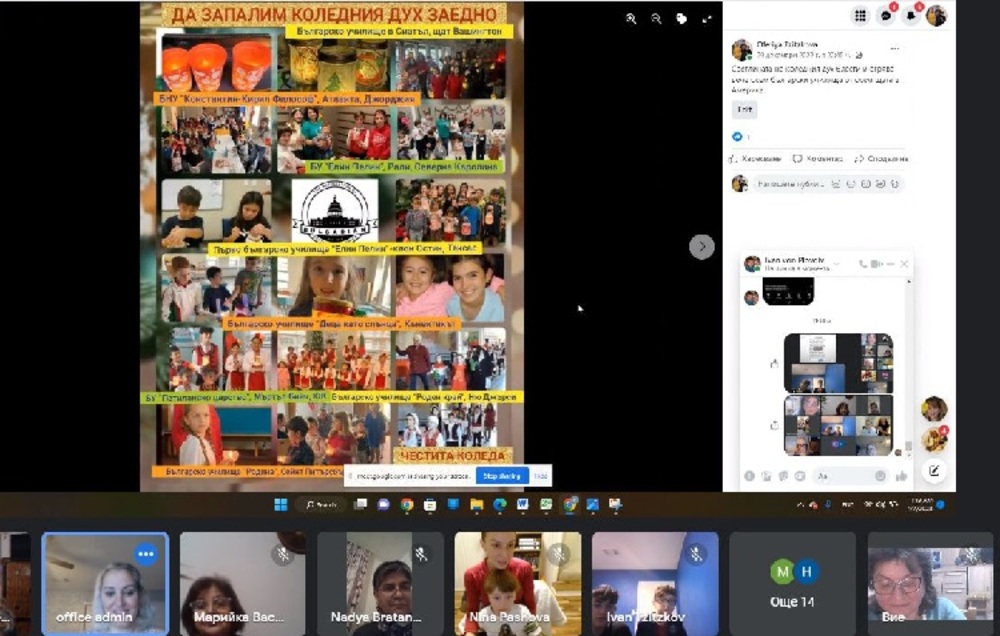This screenshot has width=1000, height=636.
Task: Show the 14 more participants tile
Action: (792, 584)
